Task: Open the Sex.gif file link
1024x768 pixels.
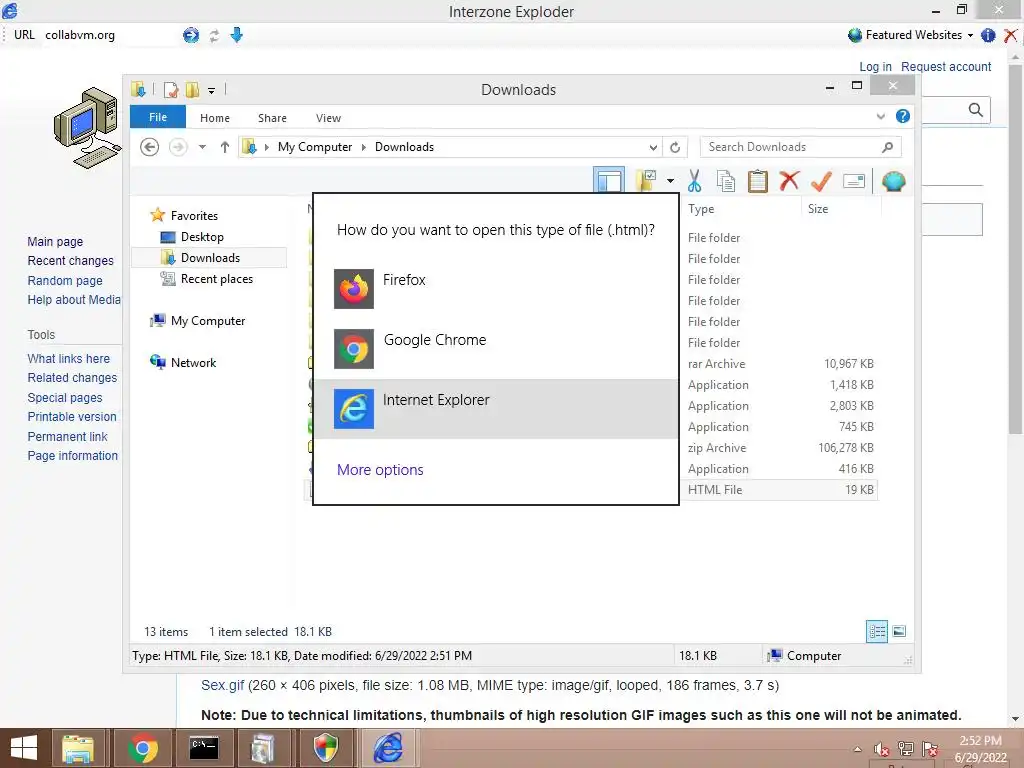Action: (x=223, y=685)
